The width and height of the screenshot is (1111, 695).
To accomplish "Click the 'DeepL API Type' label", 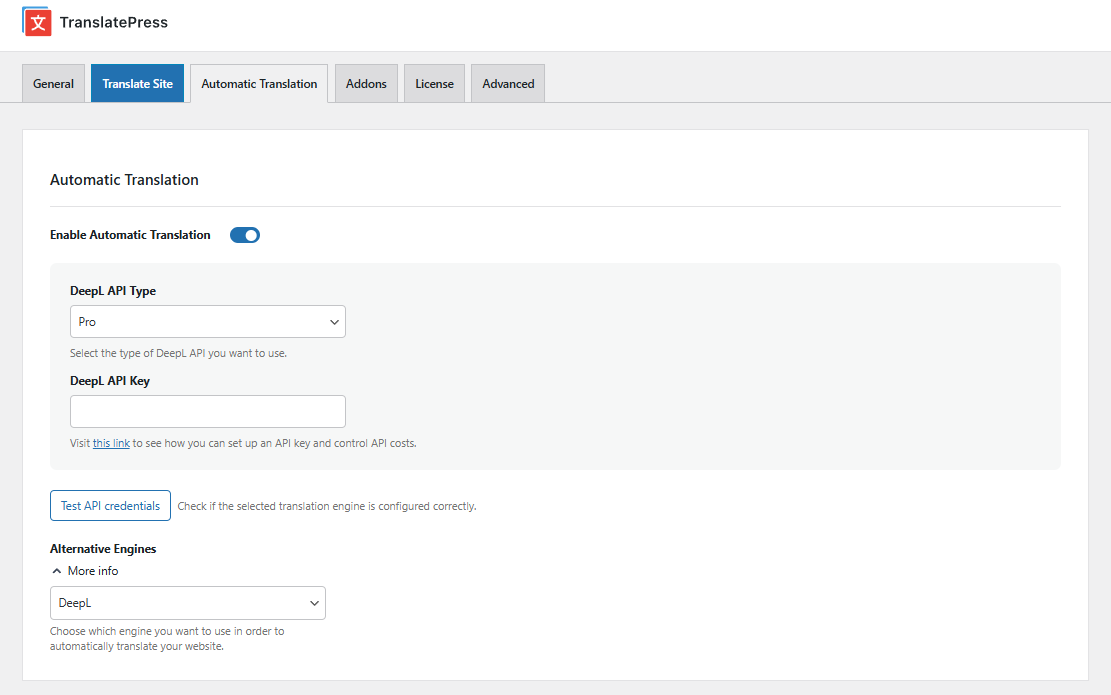I will [113, 291].
